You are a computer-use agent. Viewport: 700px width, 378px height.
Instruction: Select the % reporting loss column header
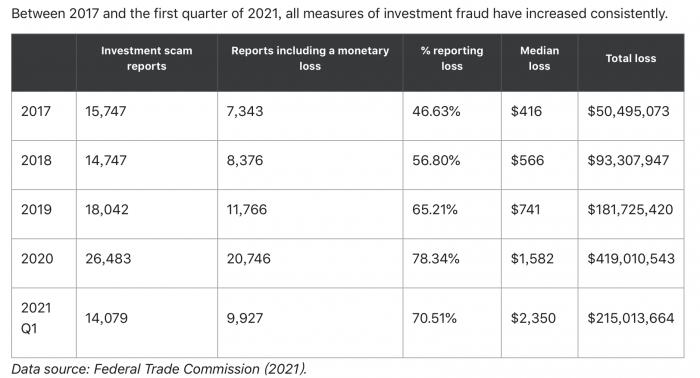452,58
